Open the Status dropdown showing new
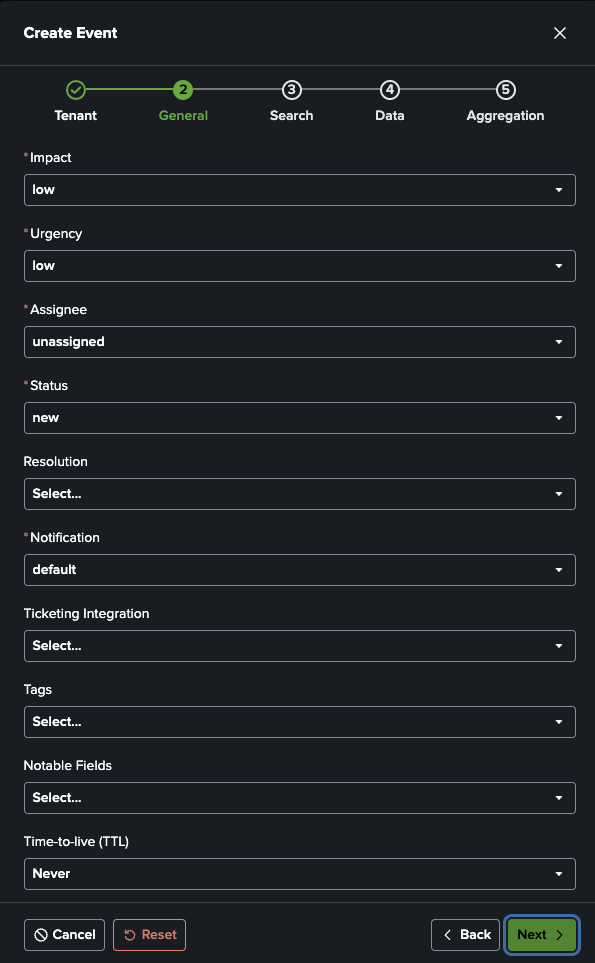Viewport: 595px width, 963px height. (300, 418)
